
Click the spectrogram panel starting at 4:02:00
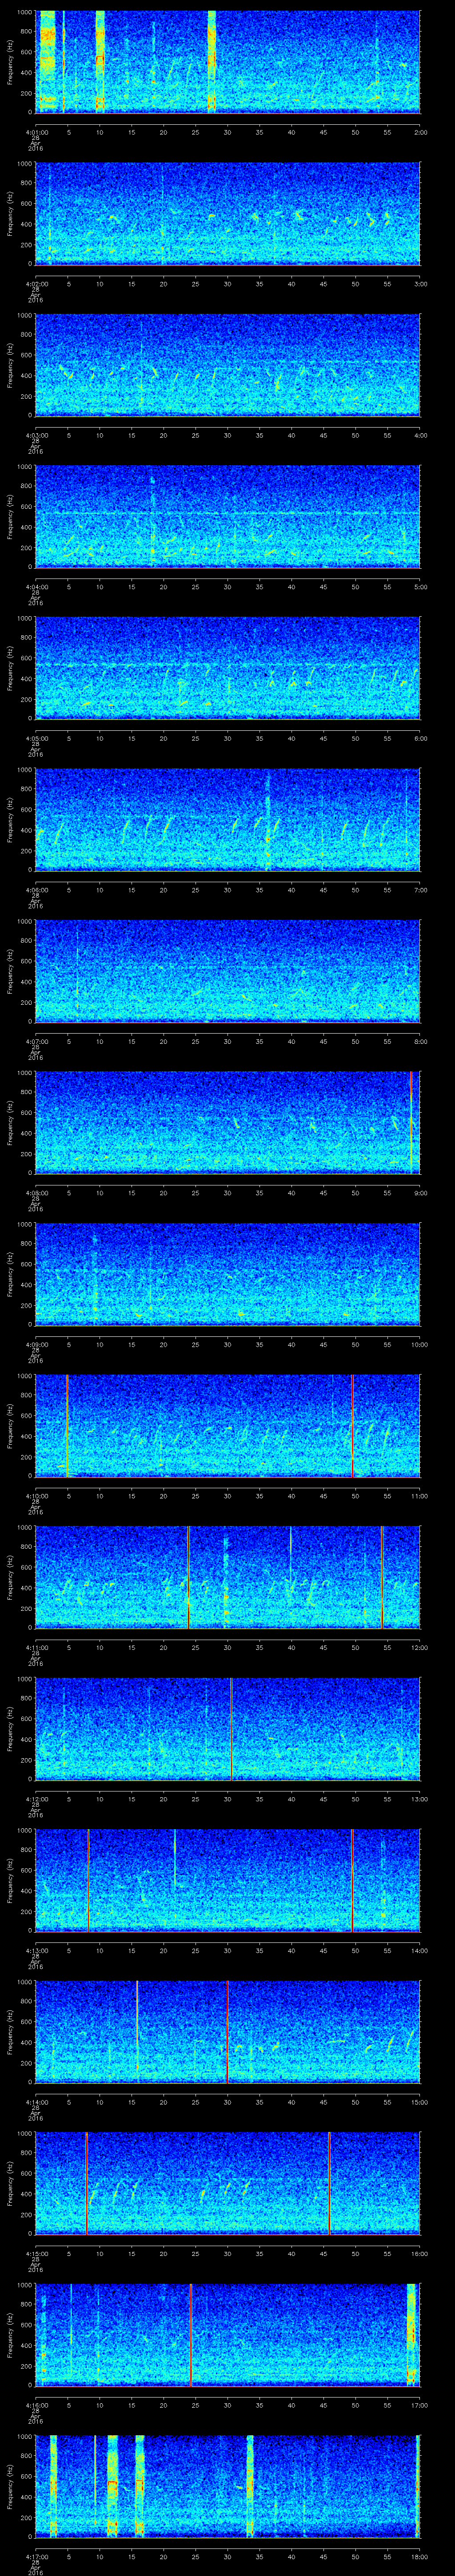click(x=228, y=213)
